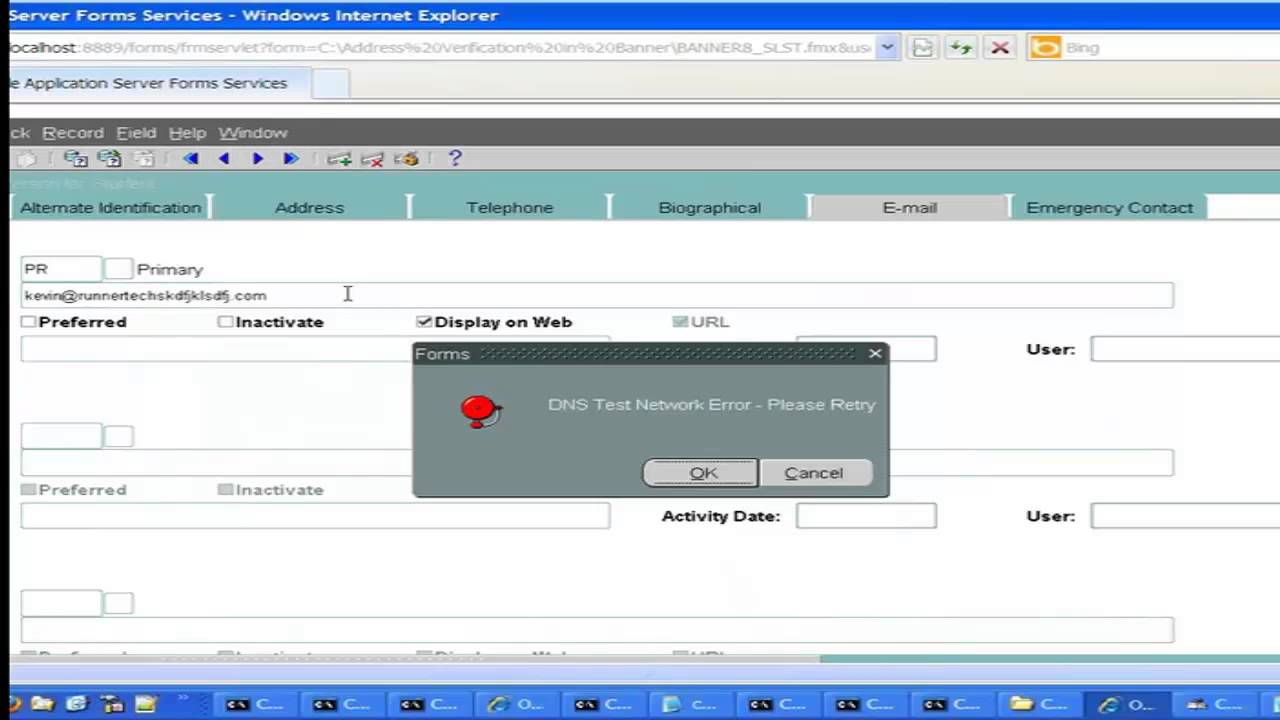Image resolution: width=1280 pixels, height=720 pixels.
Task: Jump to previous block double-arrow icon
Action: click(x=191, y=158)
